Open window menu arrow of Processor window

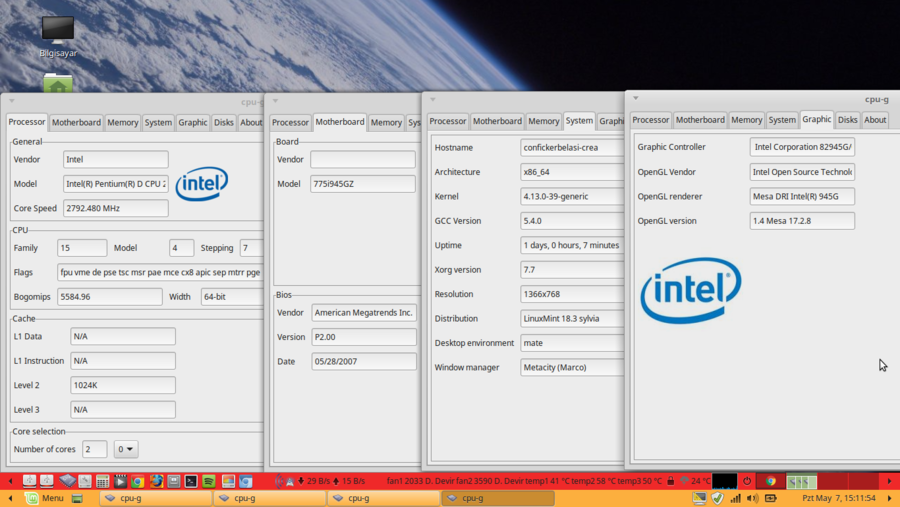pos(11,100)
